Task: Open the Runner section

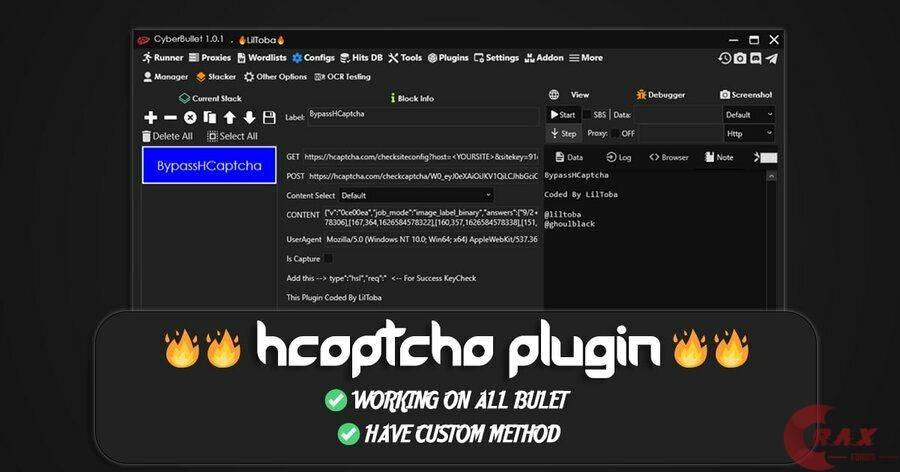Action: (x=163, y=57)
